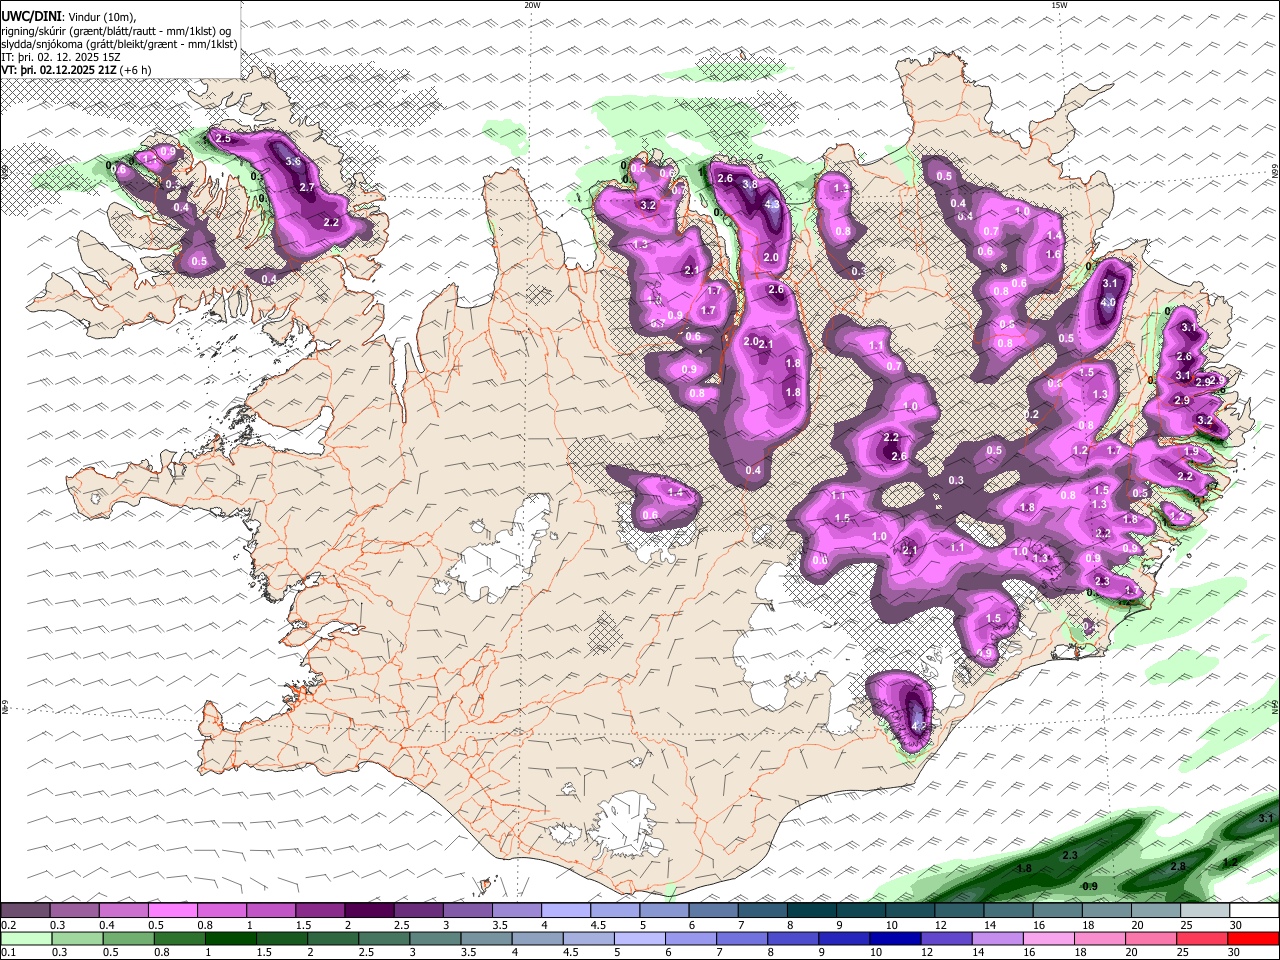Click the valid time 'VT: þri. 02.12.2025 21Z'
This screenshot has width=1280, height=960.
click(59, 70)
